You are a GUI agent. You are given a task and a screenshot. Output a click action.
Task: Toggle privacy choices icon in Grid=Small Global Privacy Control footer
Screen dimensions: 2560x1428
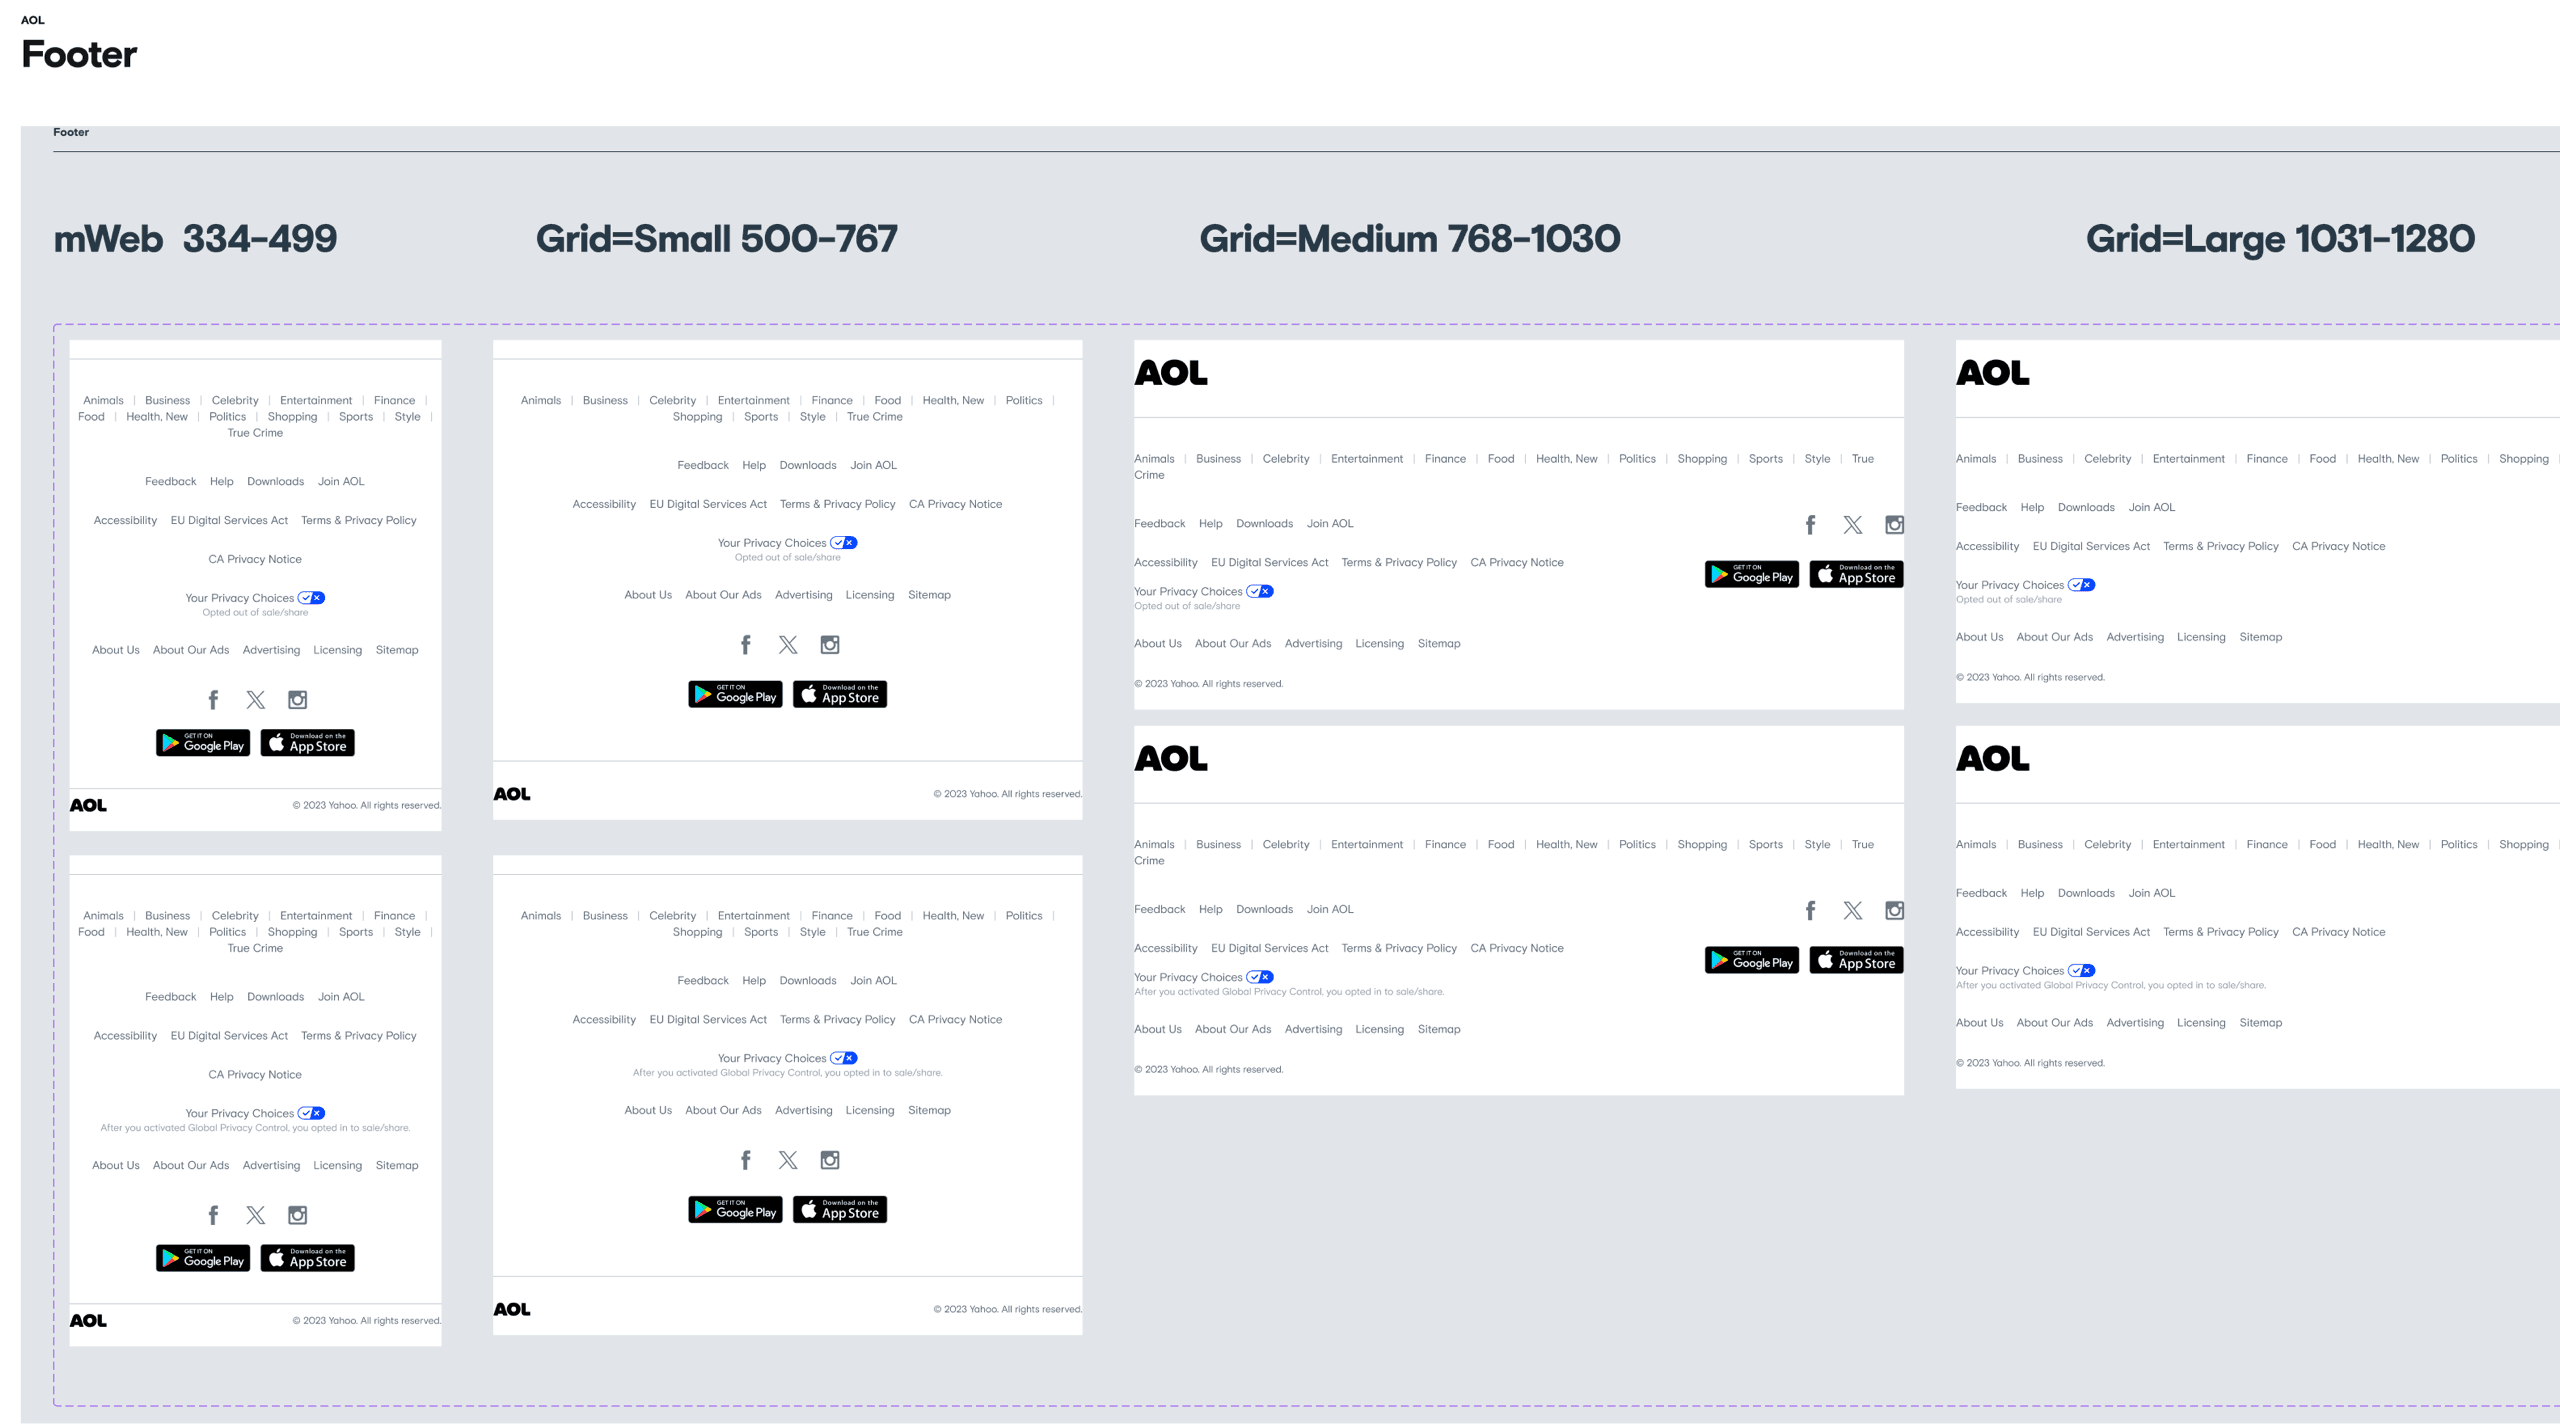[x=845, y=1058]
